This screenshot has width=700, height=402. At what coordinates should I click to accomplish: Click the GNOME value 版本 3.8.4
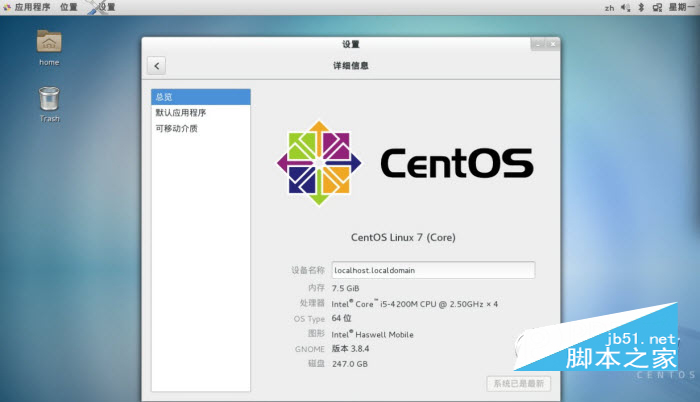[x=350, y=348]
